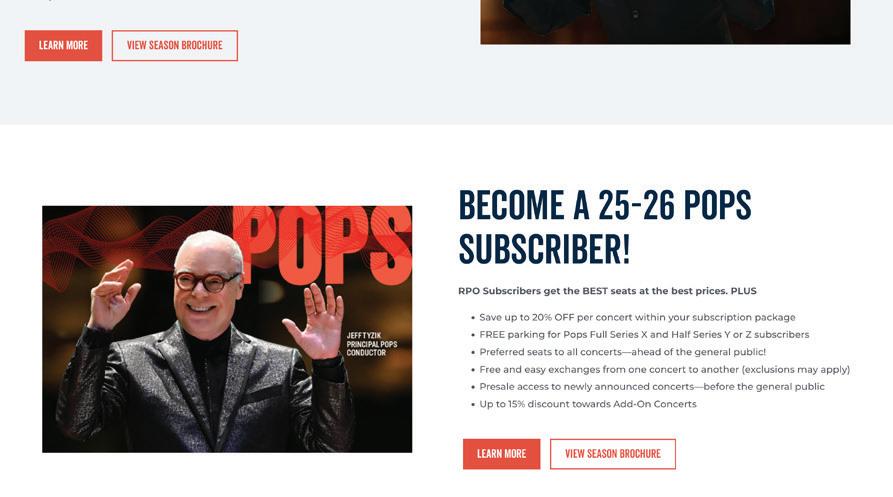Screen dimensions: 893x497
Task: Click the 'RPO Subscribers get the BEST seats' line
Action: [607, 291]
